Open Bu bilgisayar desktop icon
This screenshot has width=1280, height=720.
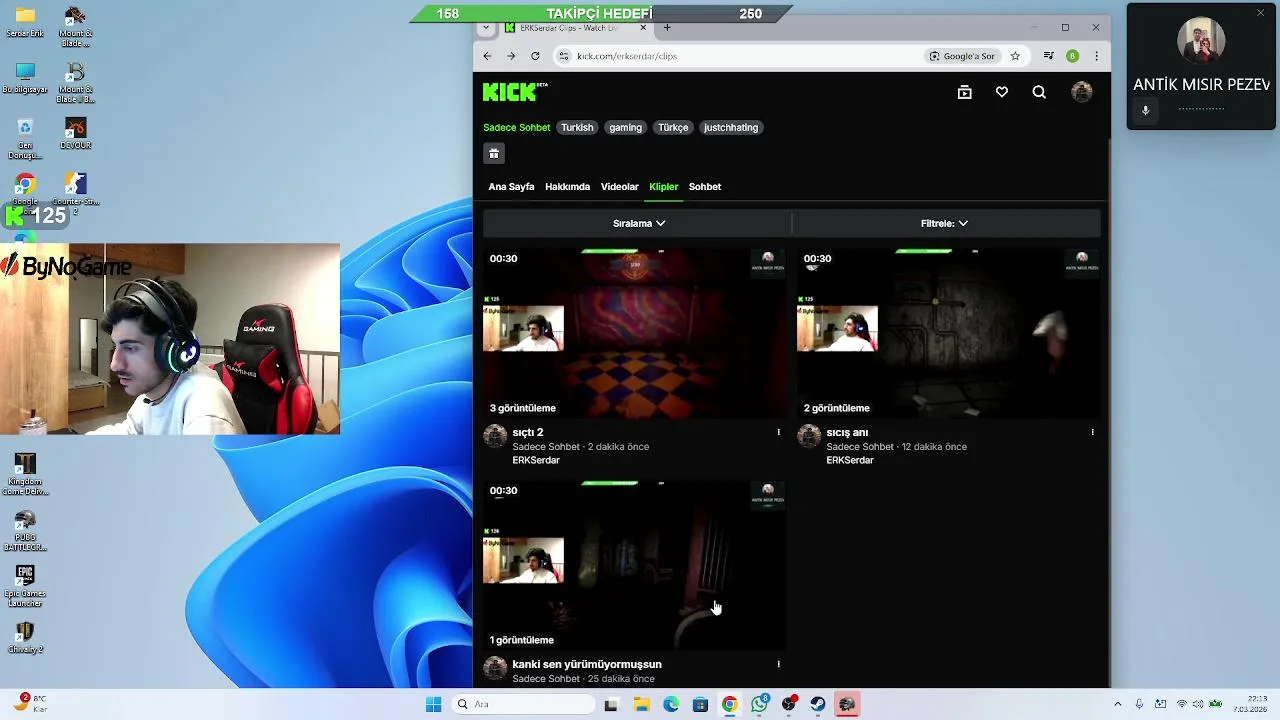pyautogui.click(x=25, y=78)
